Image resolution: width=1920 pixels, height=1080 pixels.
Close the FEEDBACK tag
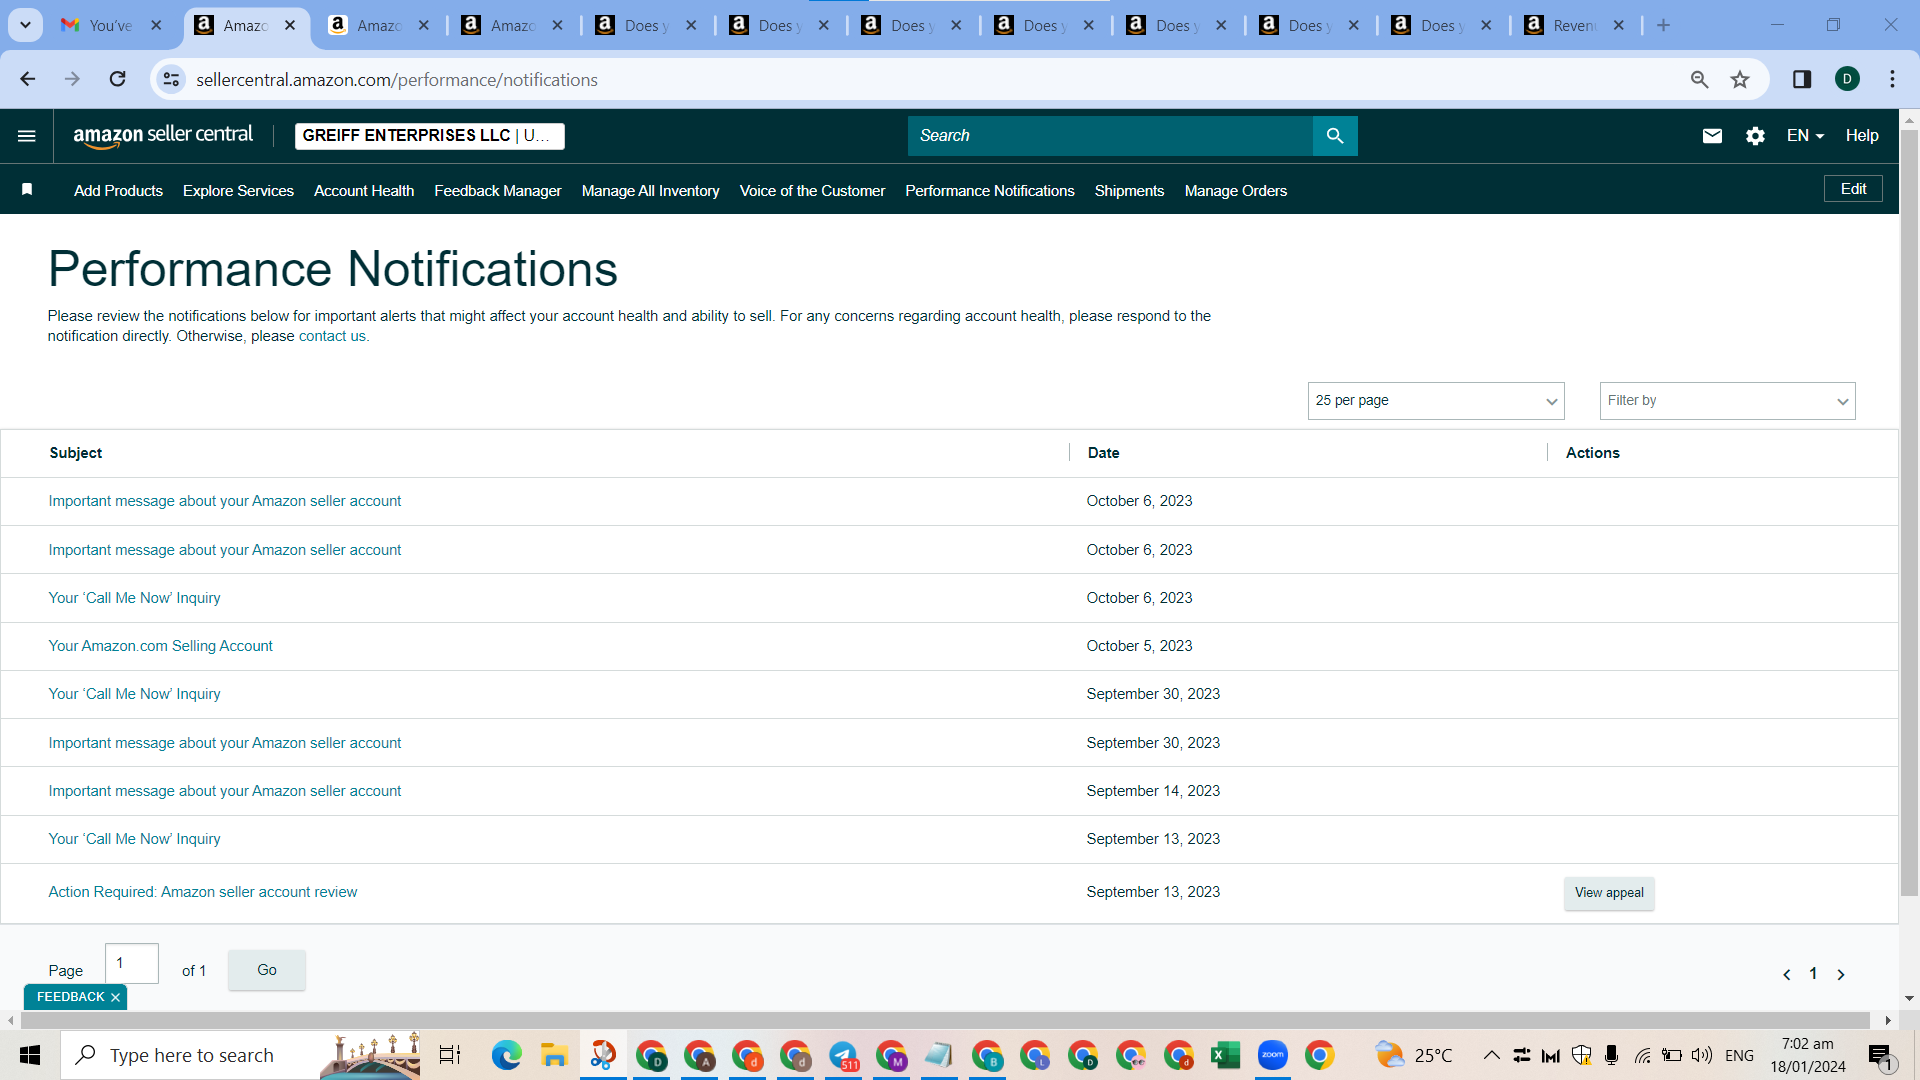coord(115,997)
